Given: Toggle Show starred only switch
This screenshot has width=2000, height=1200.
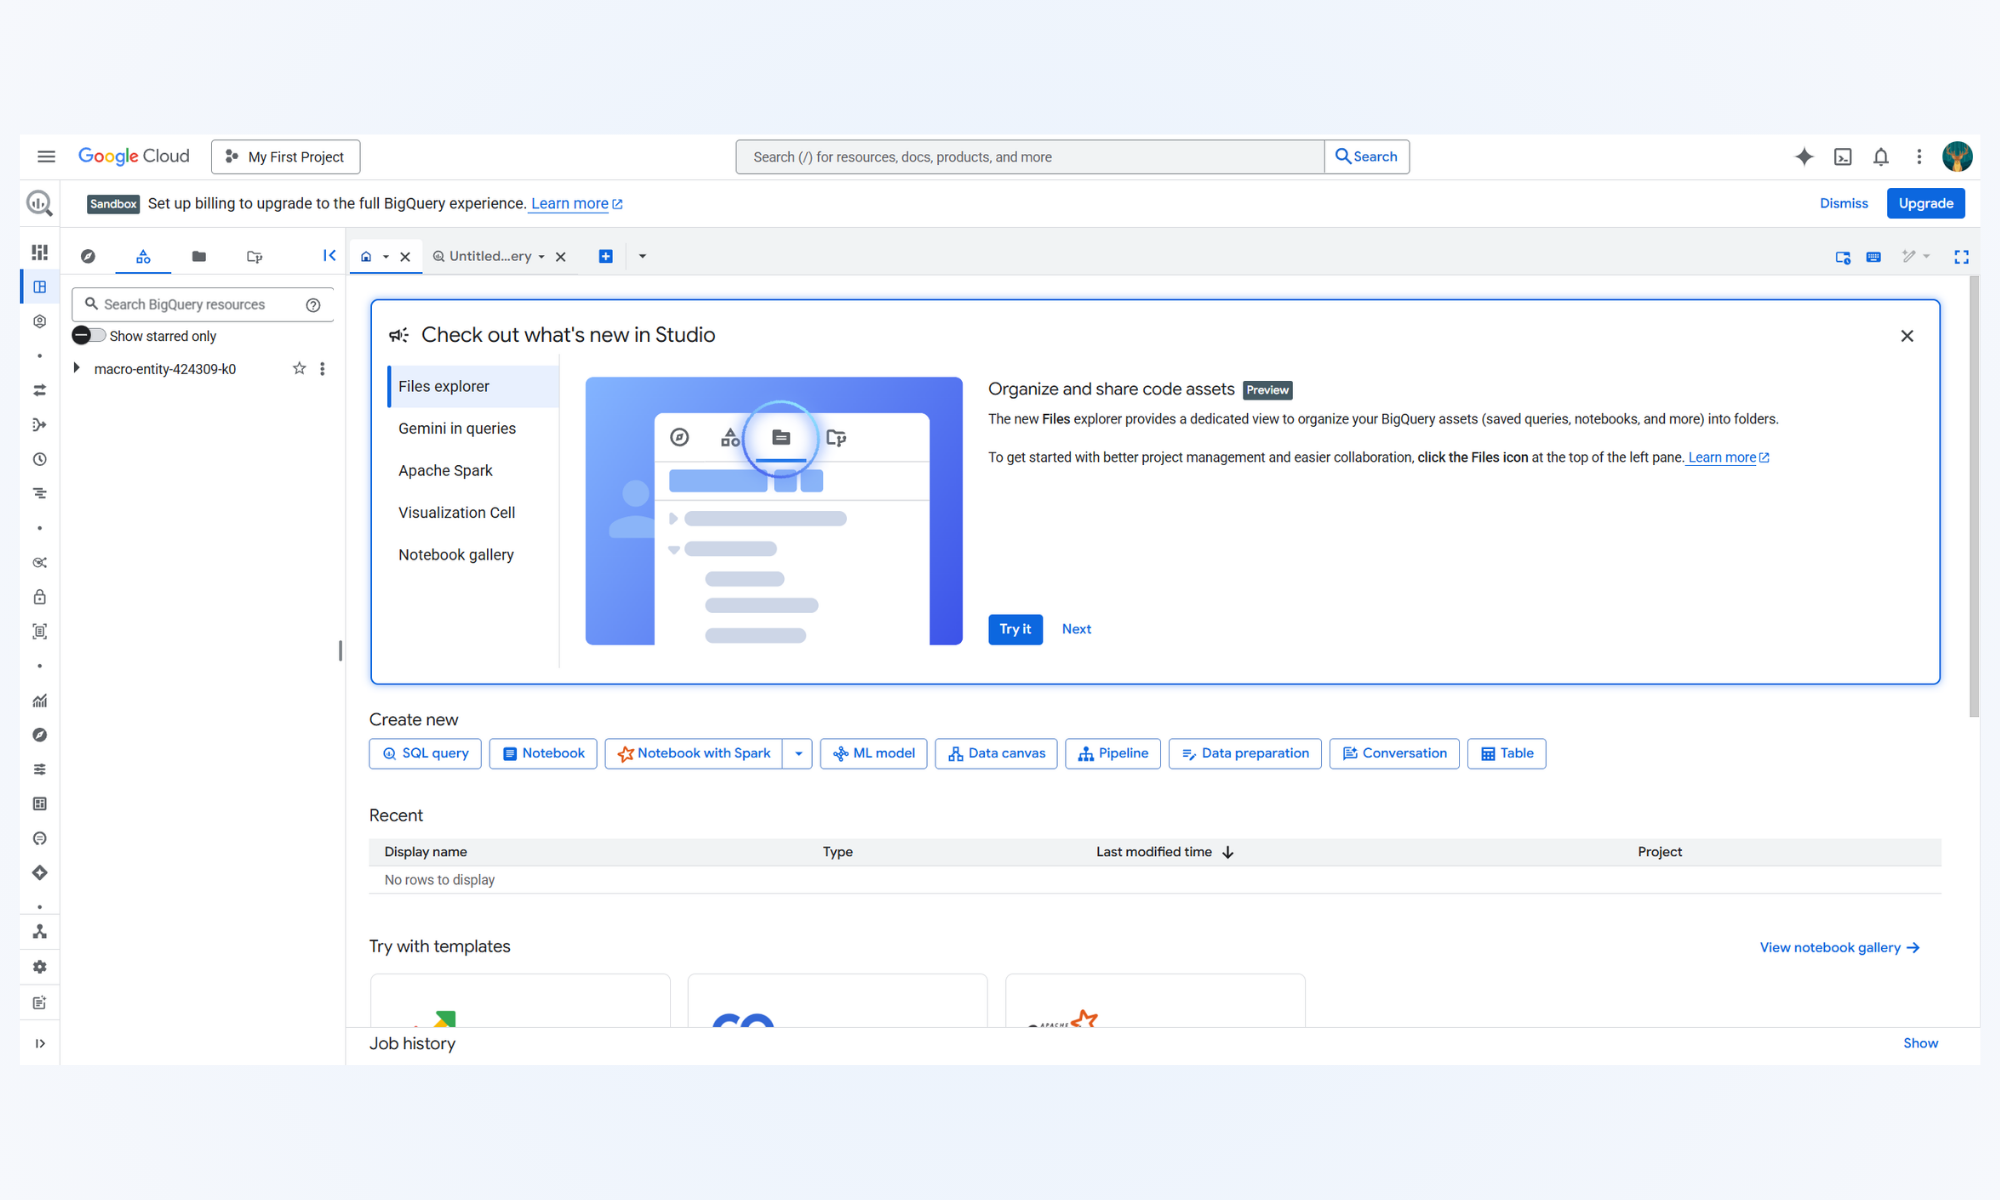Looking at the screenshot, I should coord(88,335).
